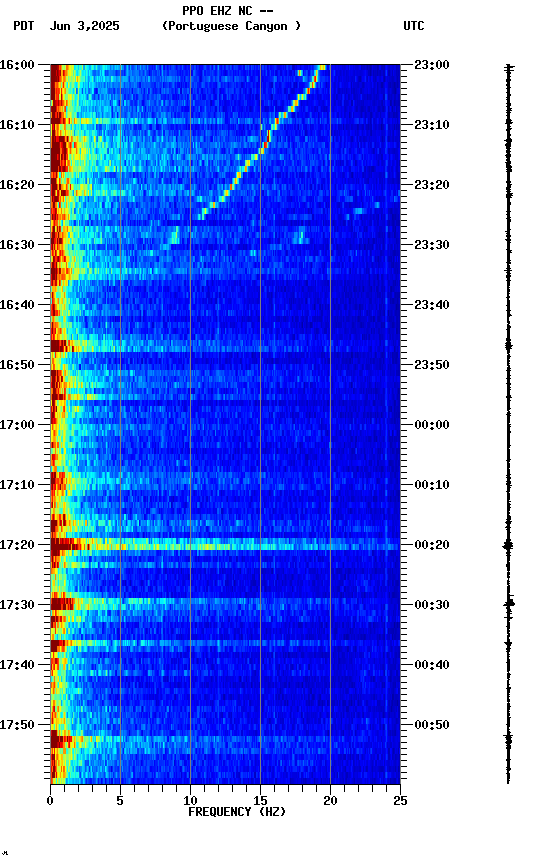Click the seismogram spike near 23:47 UTC

pos(508,346)
